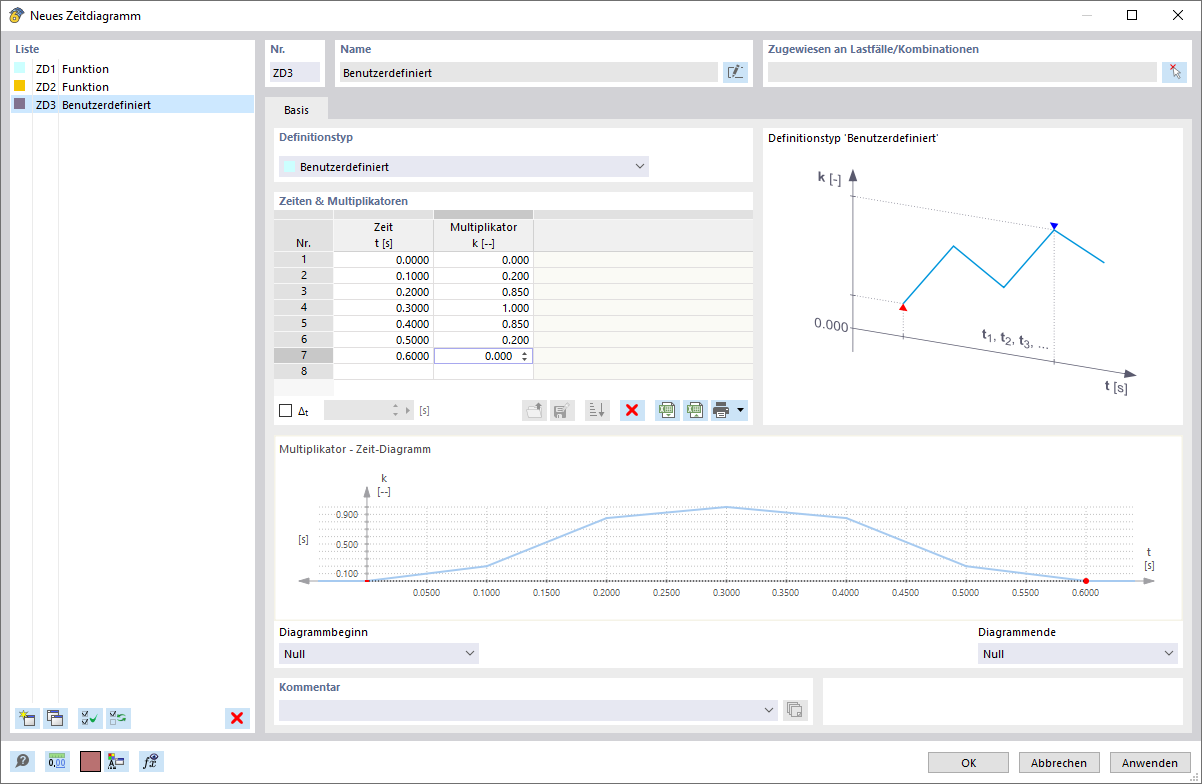
Task: Click the first Excel icon under the table
Action: pyautogui.click(x=667, y=410)
